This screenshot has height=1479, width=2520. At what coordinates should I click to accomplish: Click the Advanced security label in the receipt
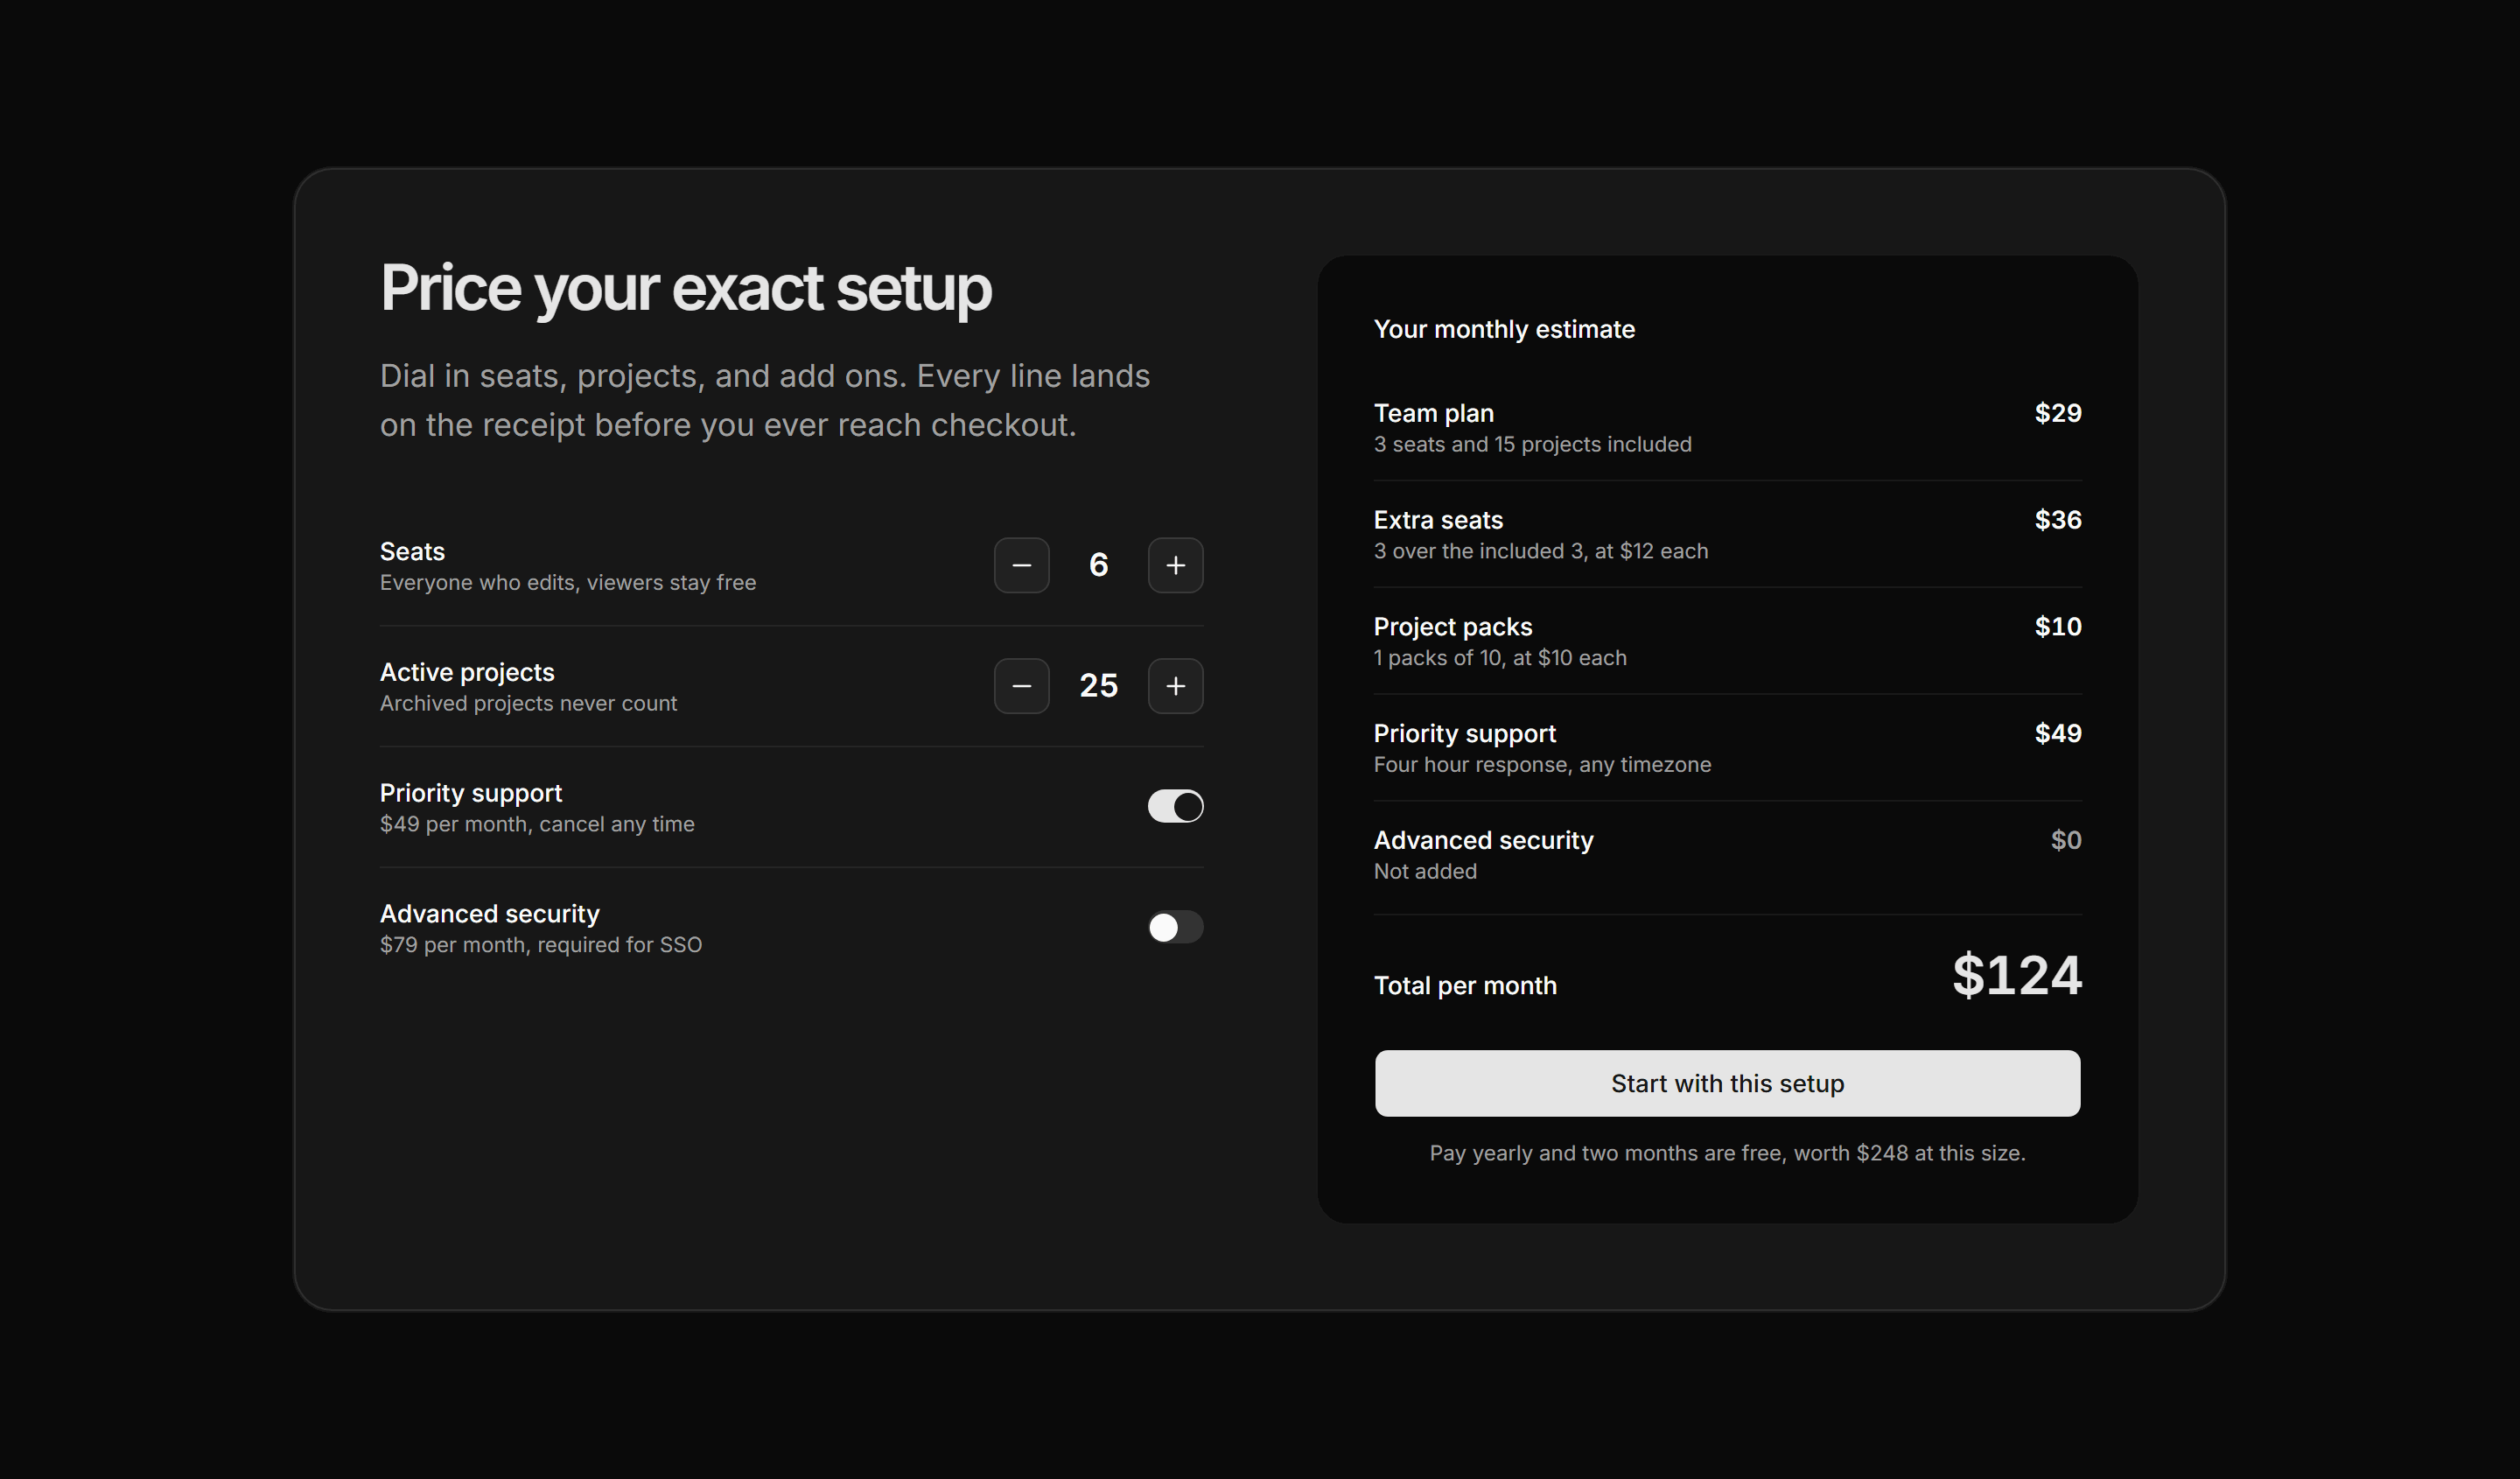(1484, 841)
